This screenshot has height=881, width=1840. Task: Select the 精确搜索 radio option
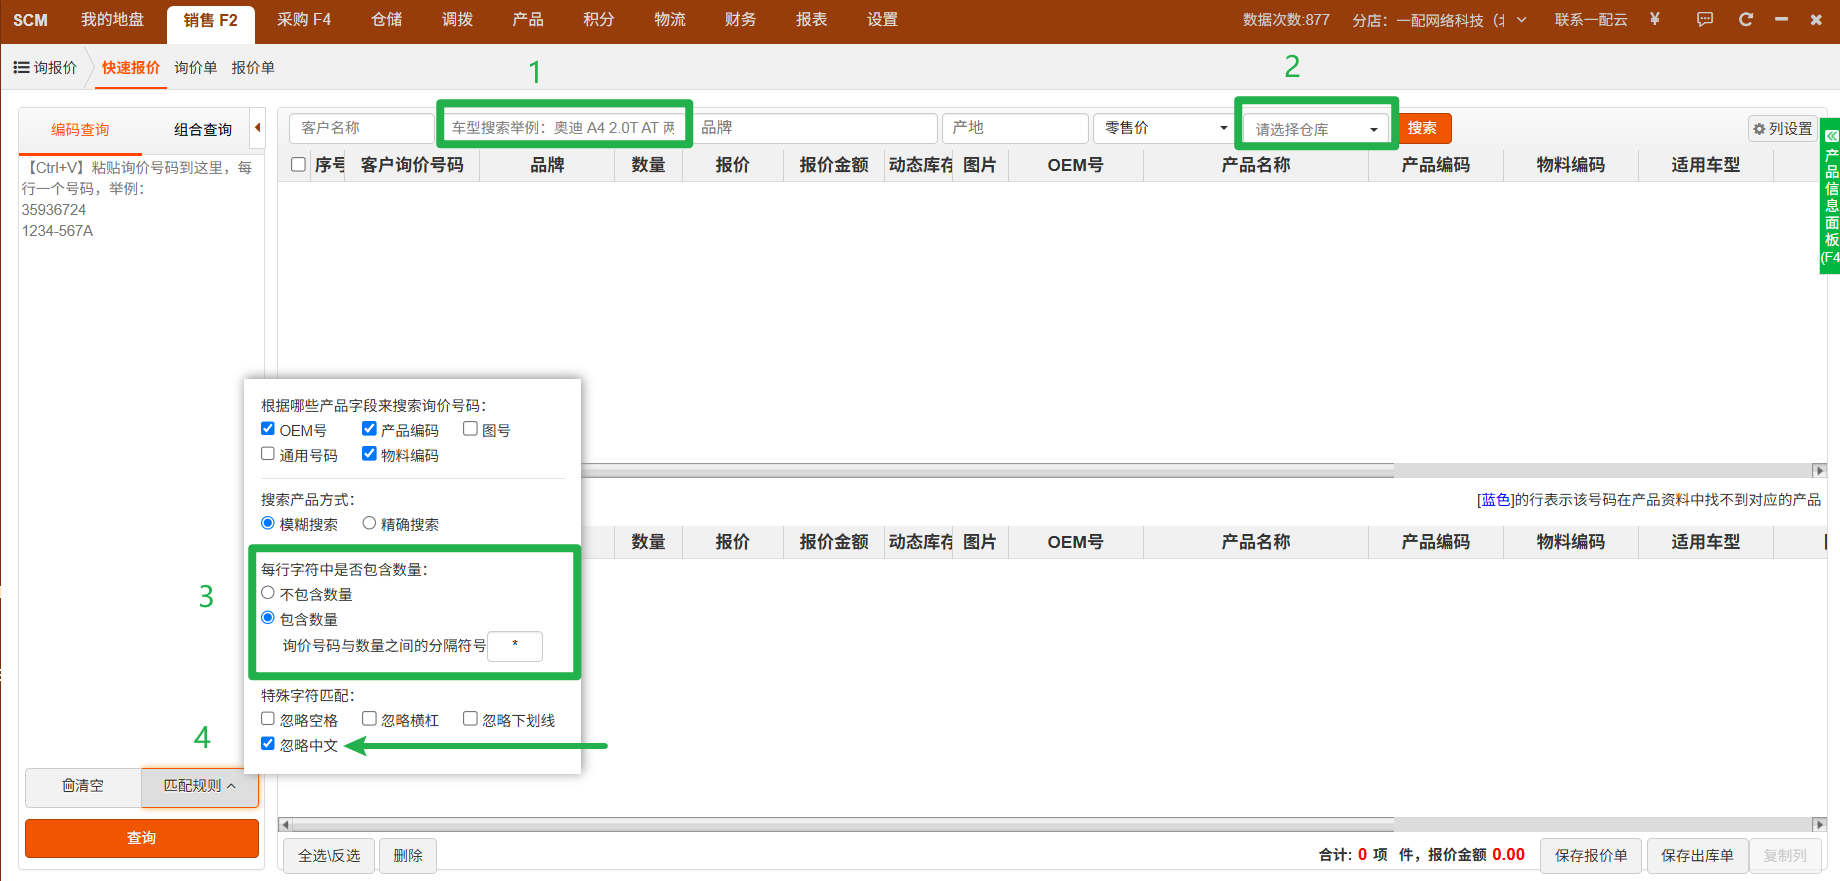(x=369, y=523)
